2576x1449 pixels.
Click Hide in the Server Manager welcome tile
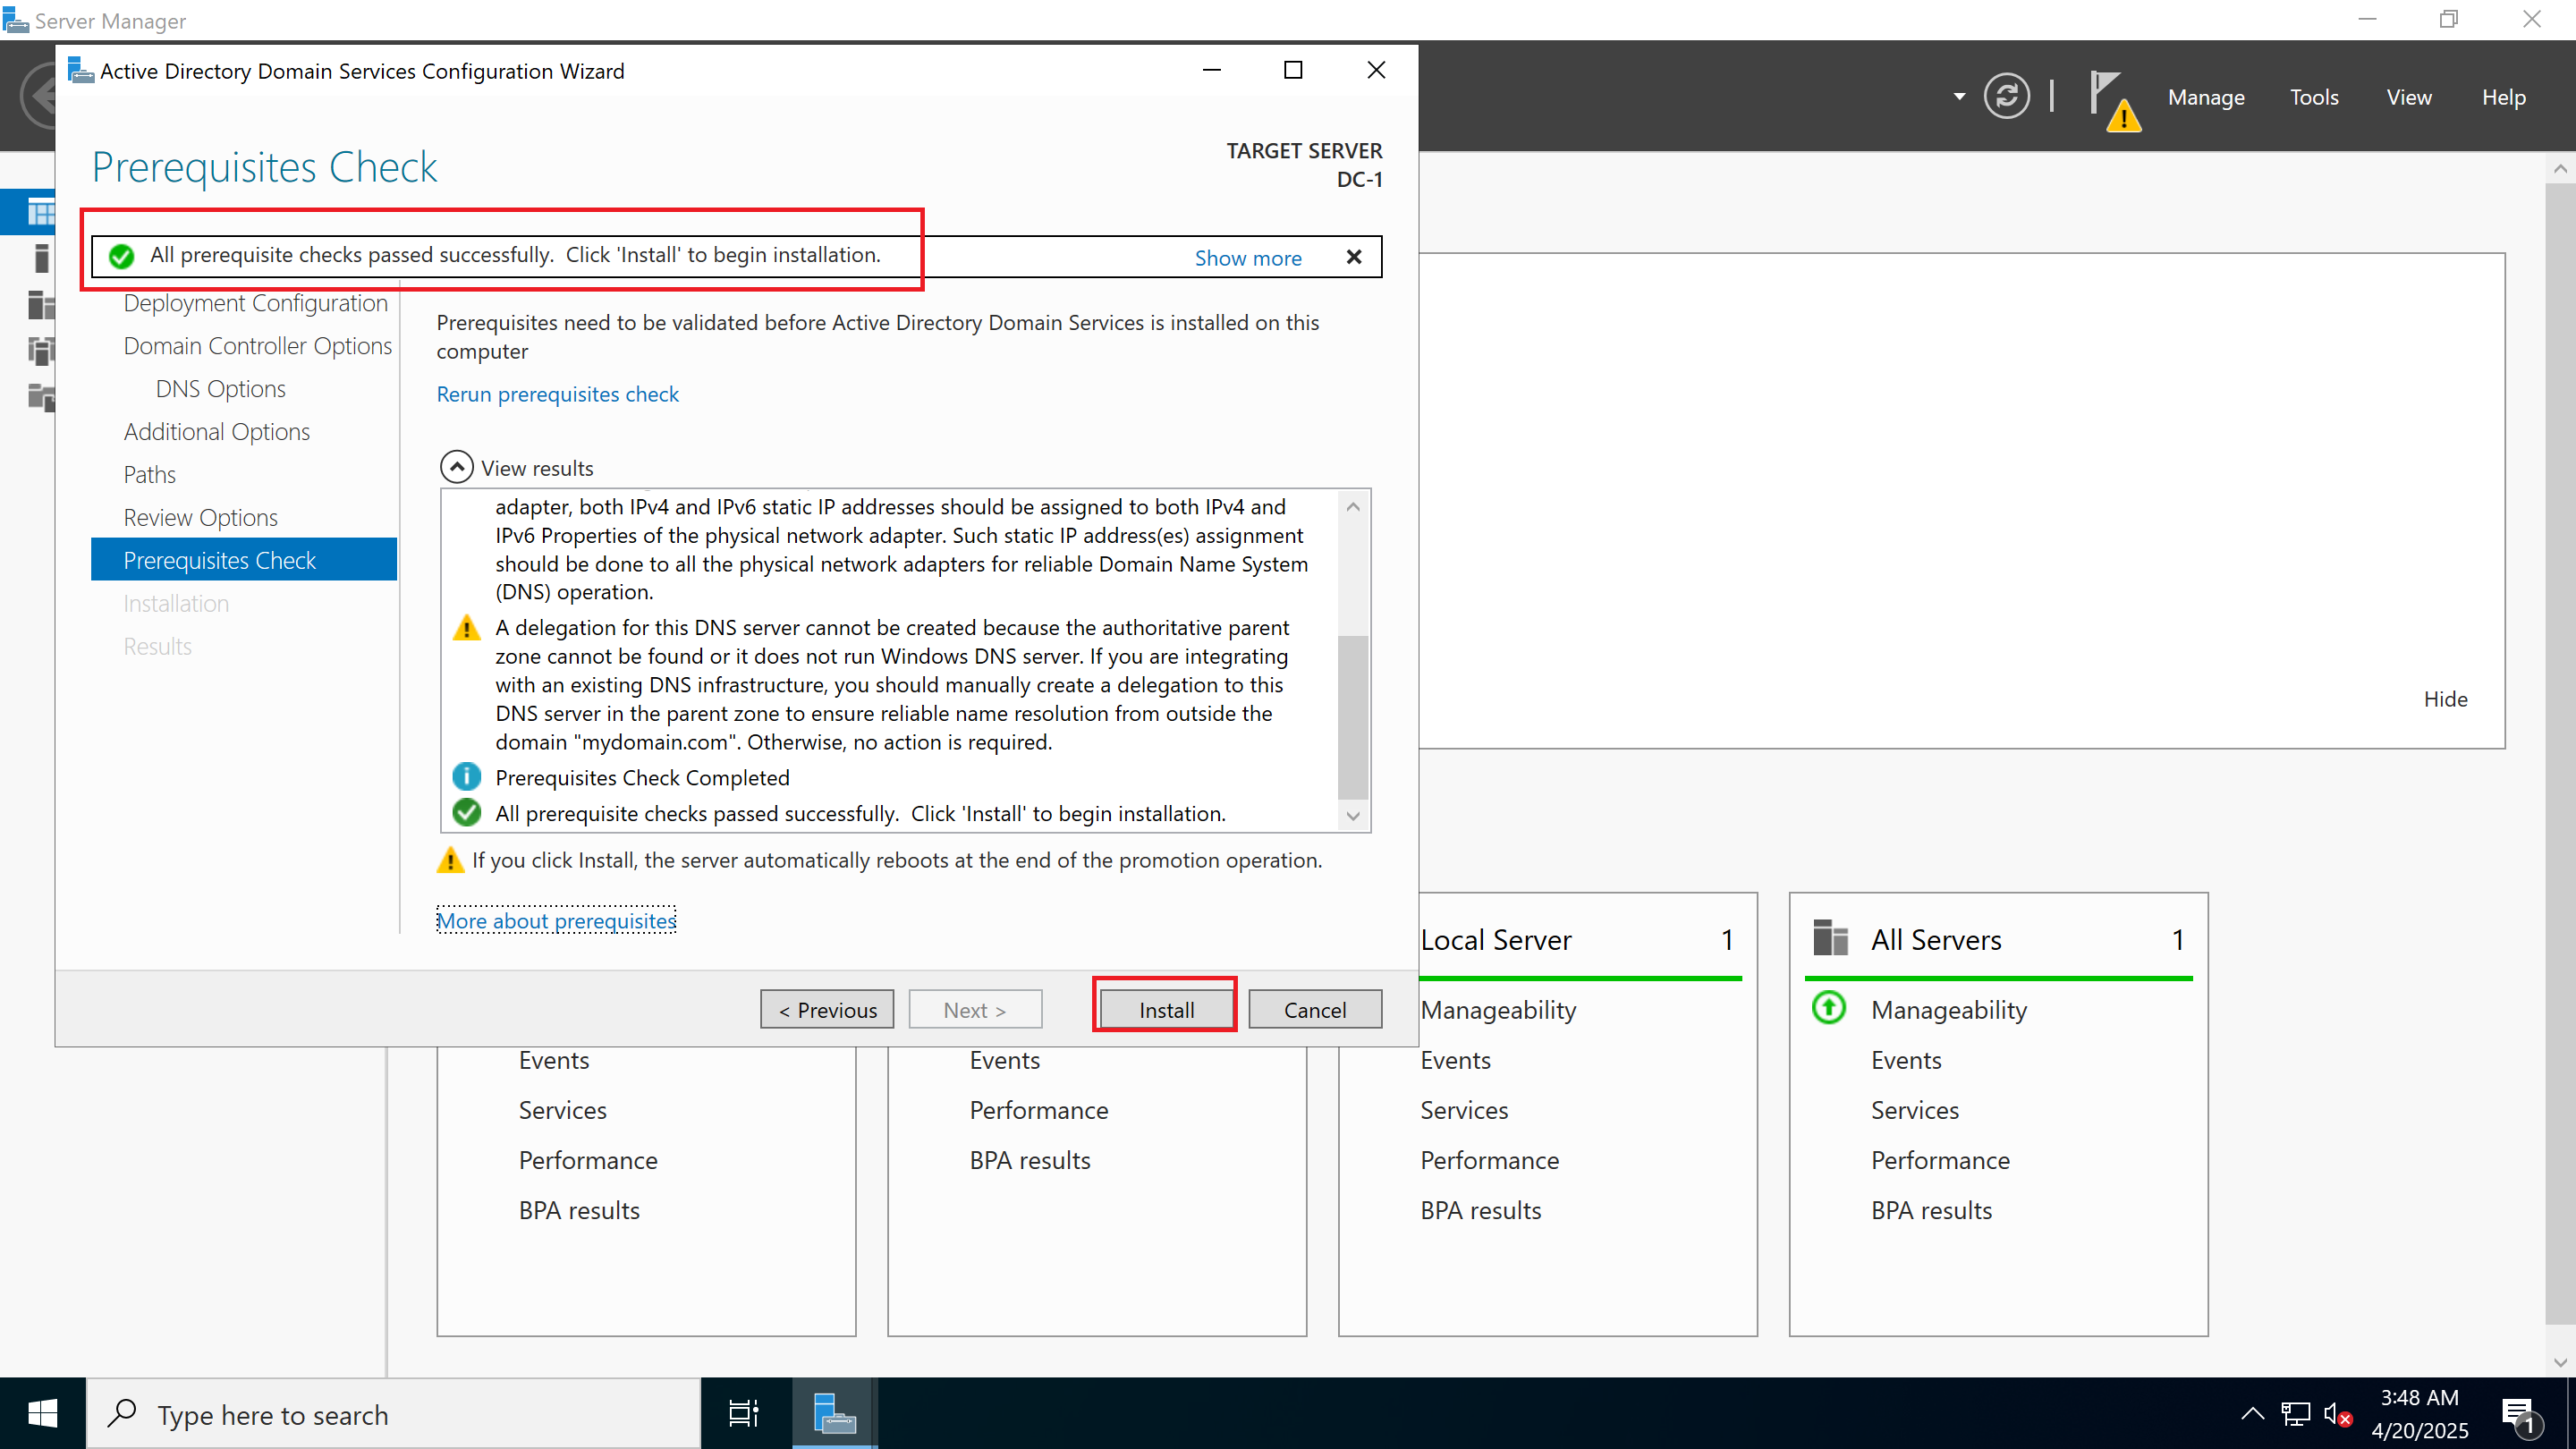click(x=2445, y=699)
